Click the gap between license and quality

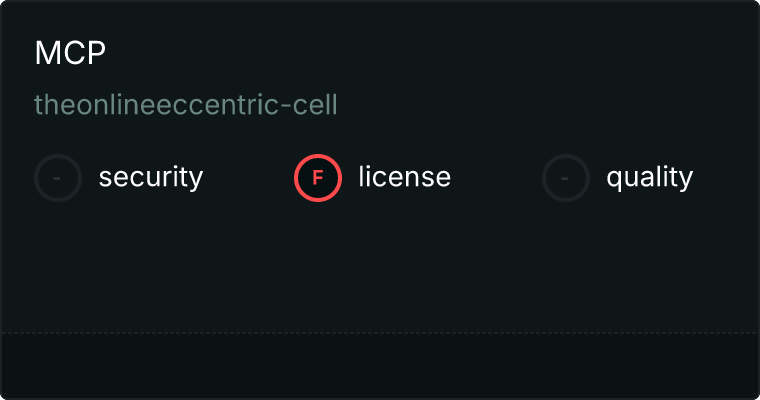pos(496,178)
